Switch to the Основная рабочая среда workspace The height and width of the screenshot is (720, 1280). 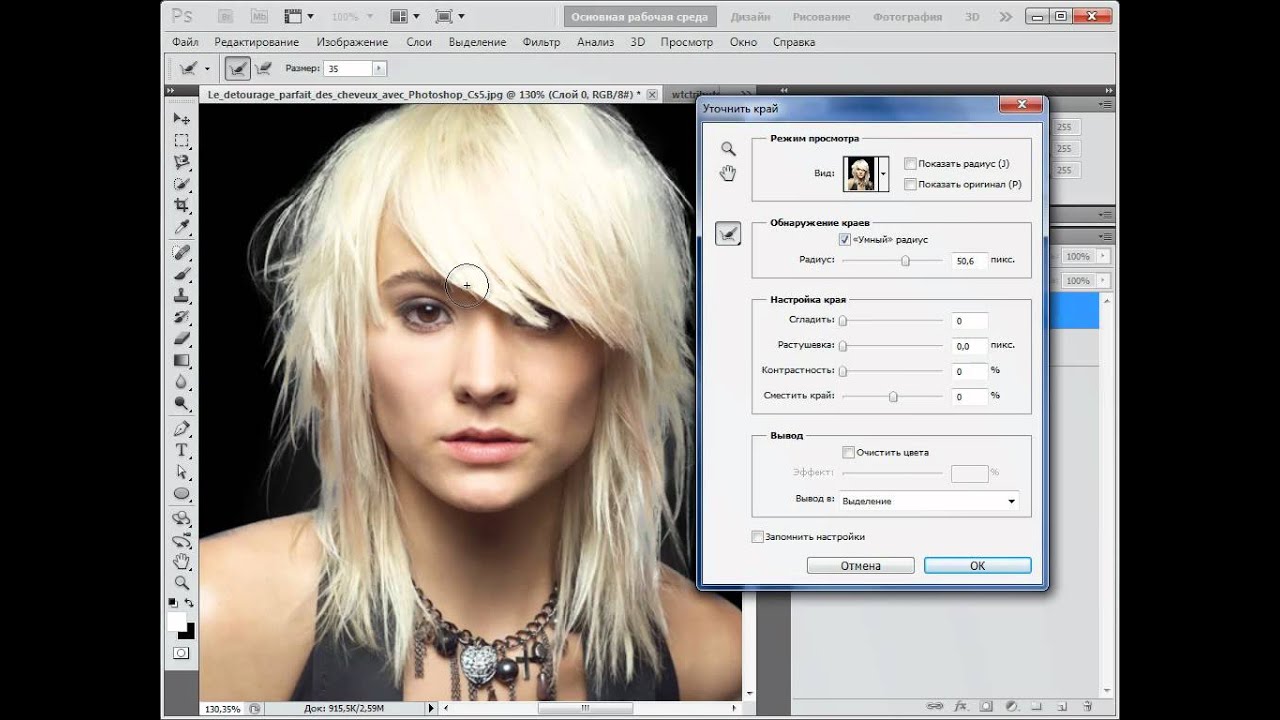(x=638, y=17)
